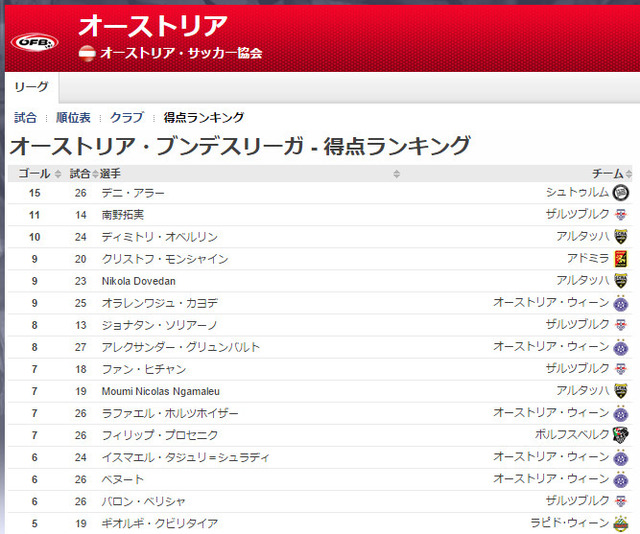Sort table by チーム column arrows
Viewport: 640px width, 534px height.
[x=629, y=174]
